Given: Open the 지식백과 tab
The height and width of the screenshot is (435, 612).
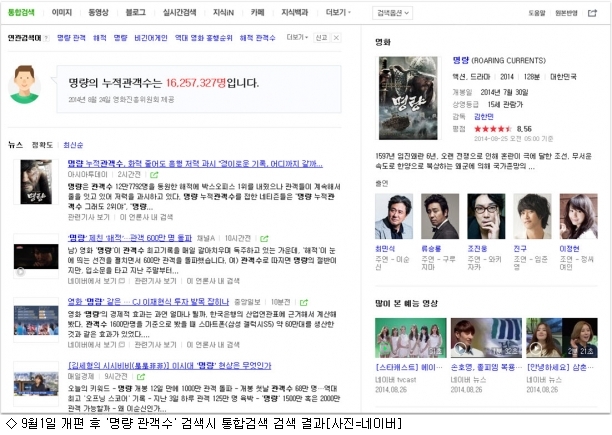Looking at the screenshot, I should click(x=295, y=12).
